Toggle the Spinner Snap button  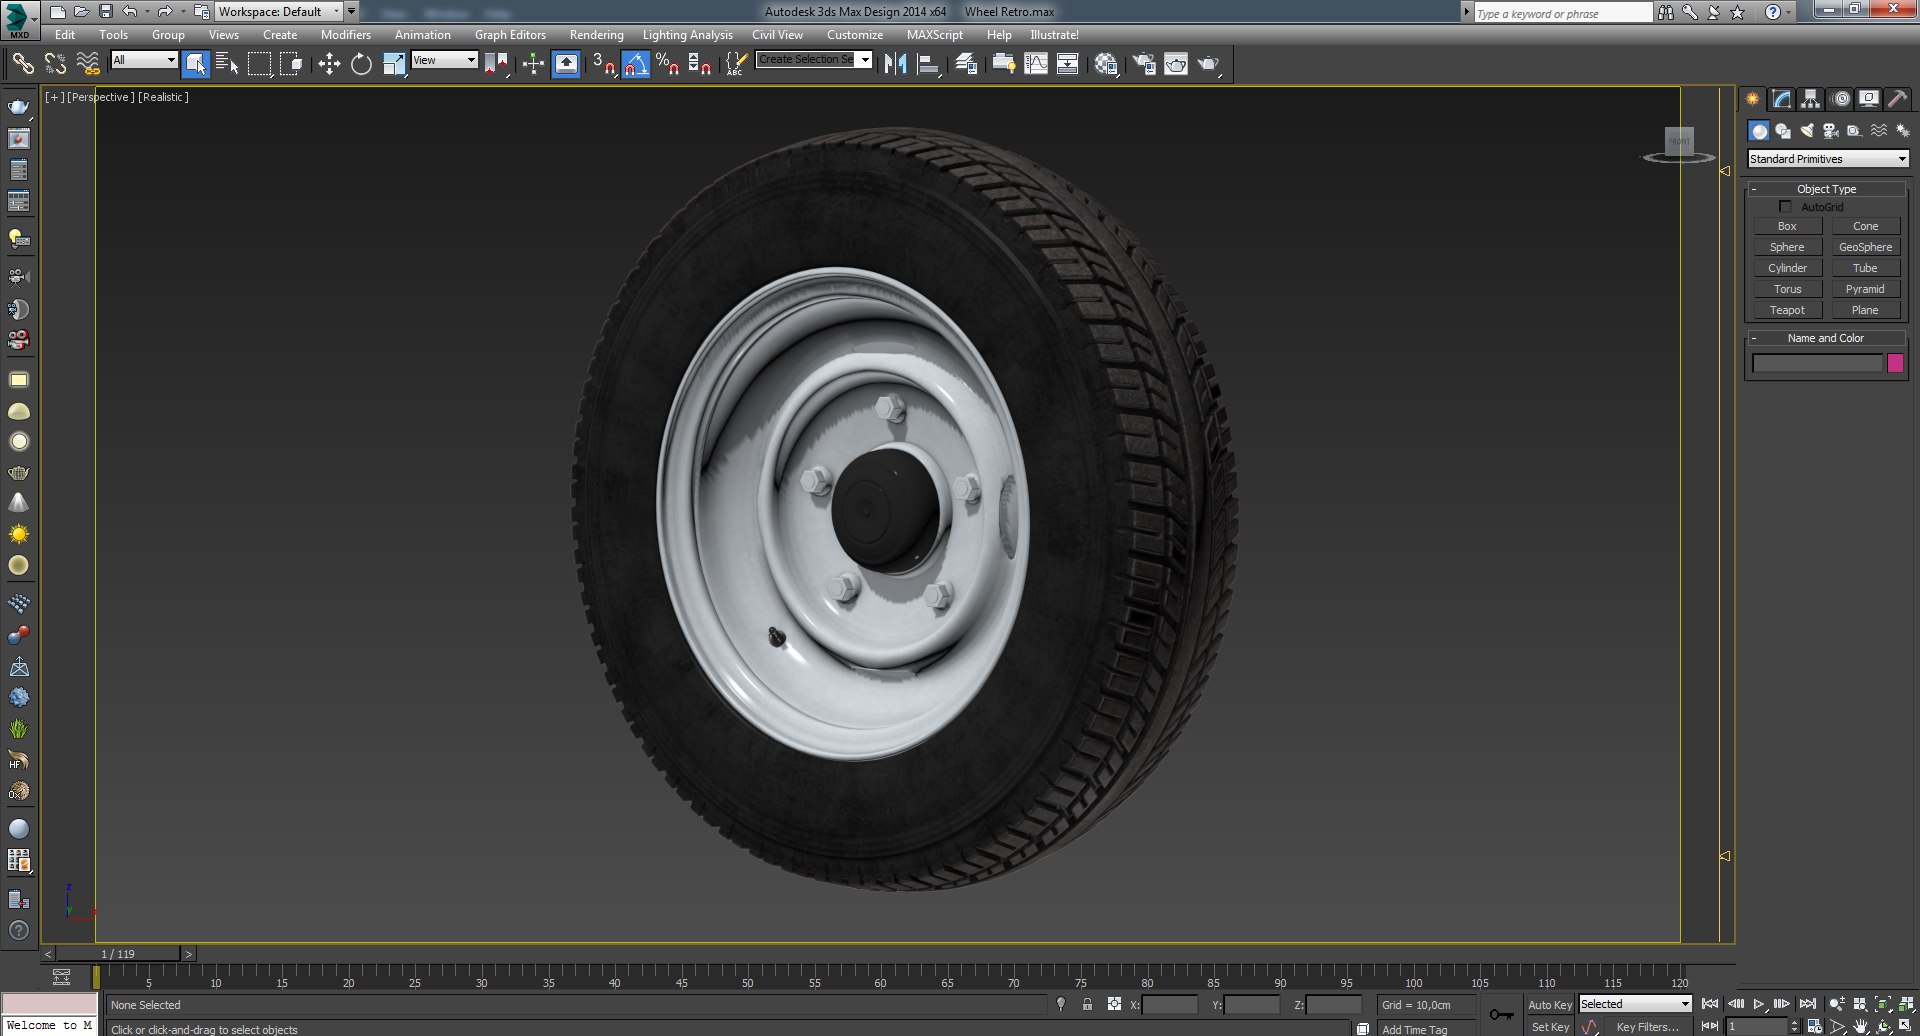700,64
